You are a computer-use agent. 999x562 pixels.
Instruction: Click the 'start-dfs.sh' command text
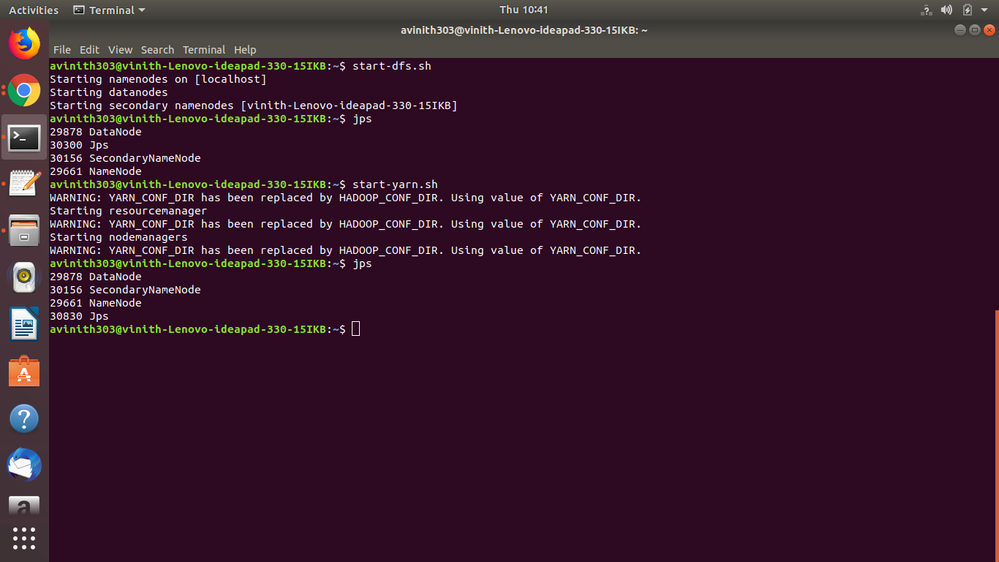pos(392,66)
